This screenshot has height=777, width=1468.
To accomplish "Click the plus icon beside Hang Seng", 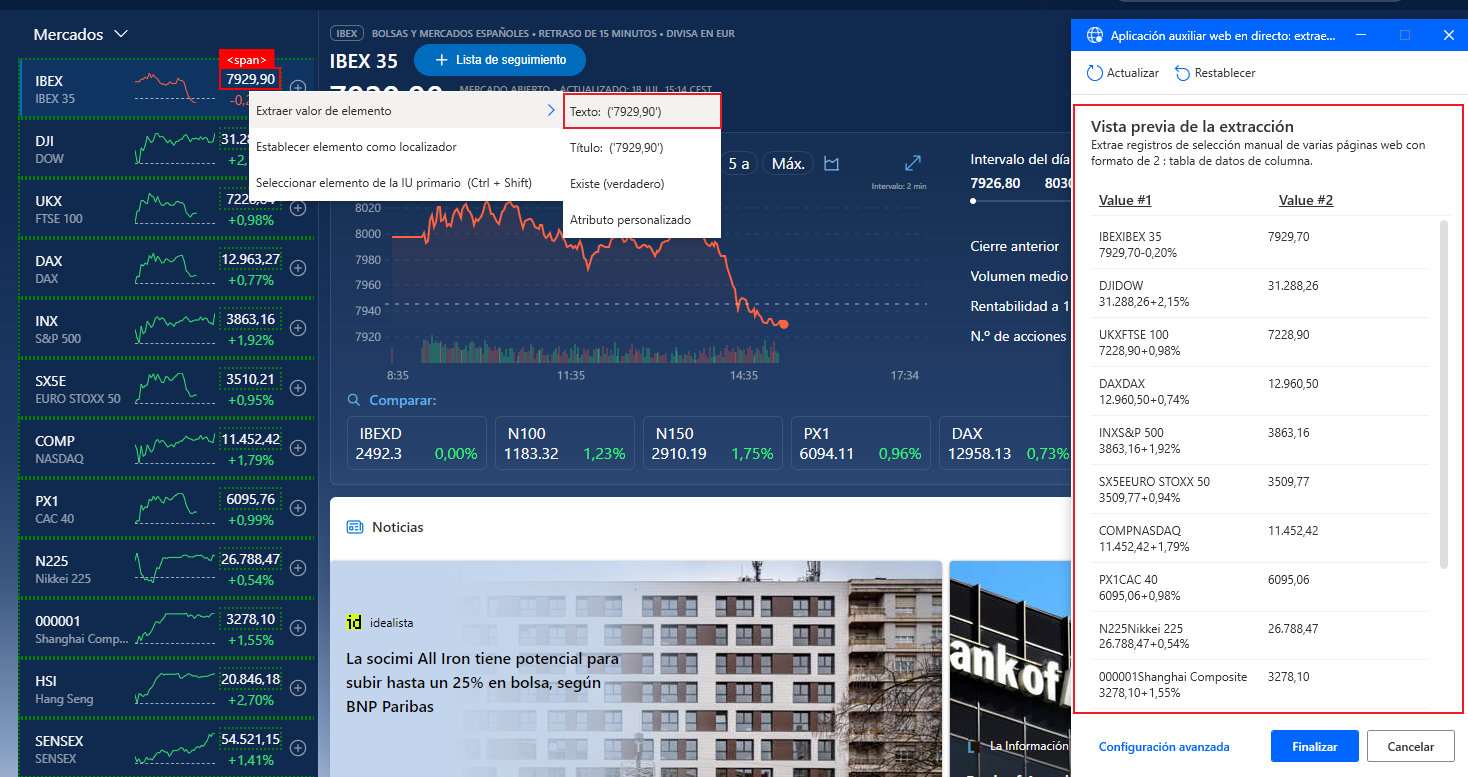I will pyautogui.click(x=297, y=688).
